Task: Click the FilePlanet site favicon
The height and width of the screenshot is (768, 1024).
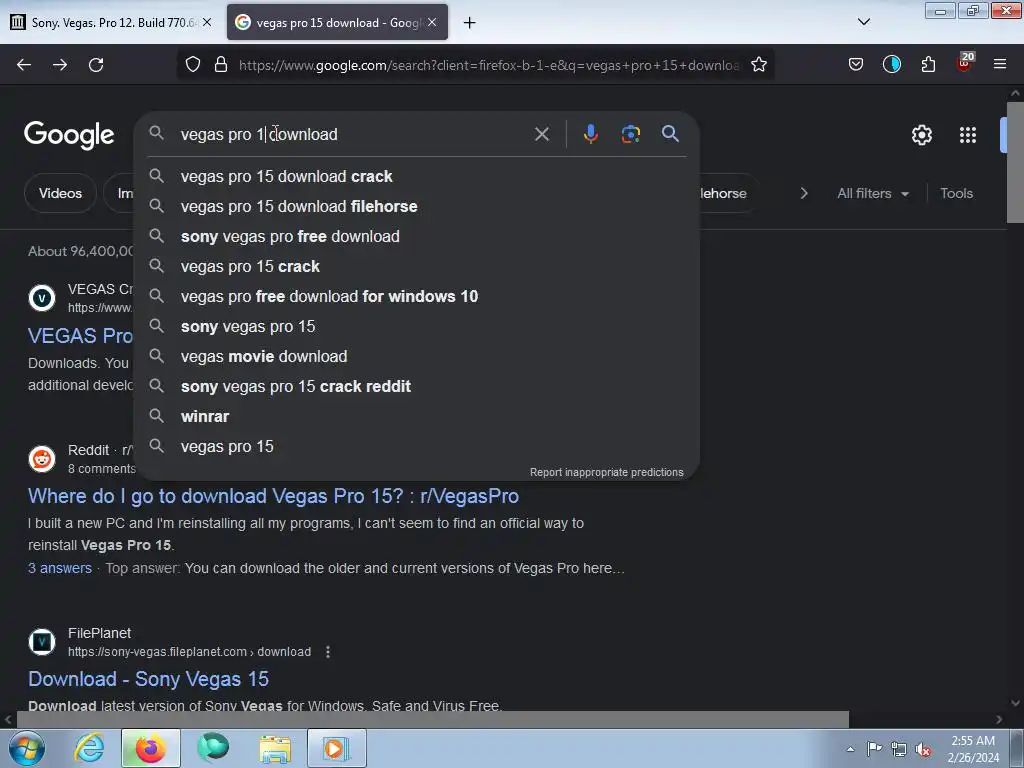Action: 42,642
